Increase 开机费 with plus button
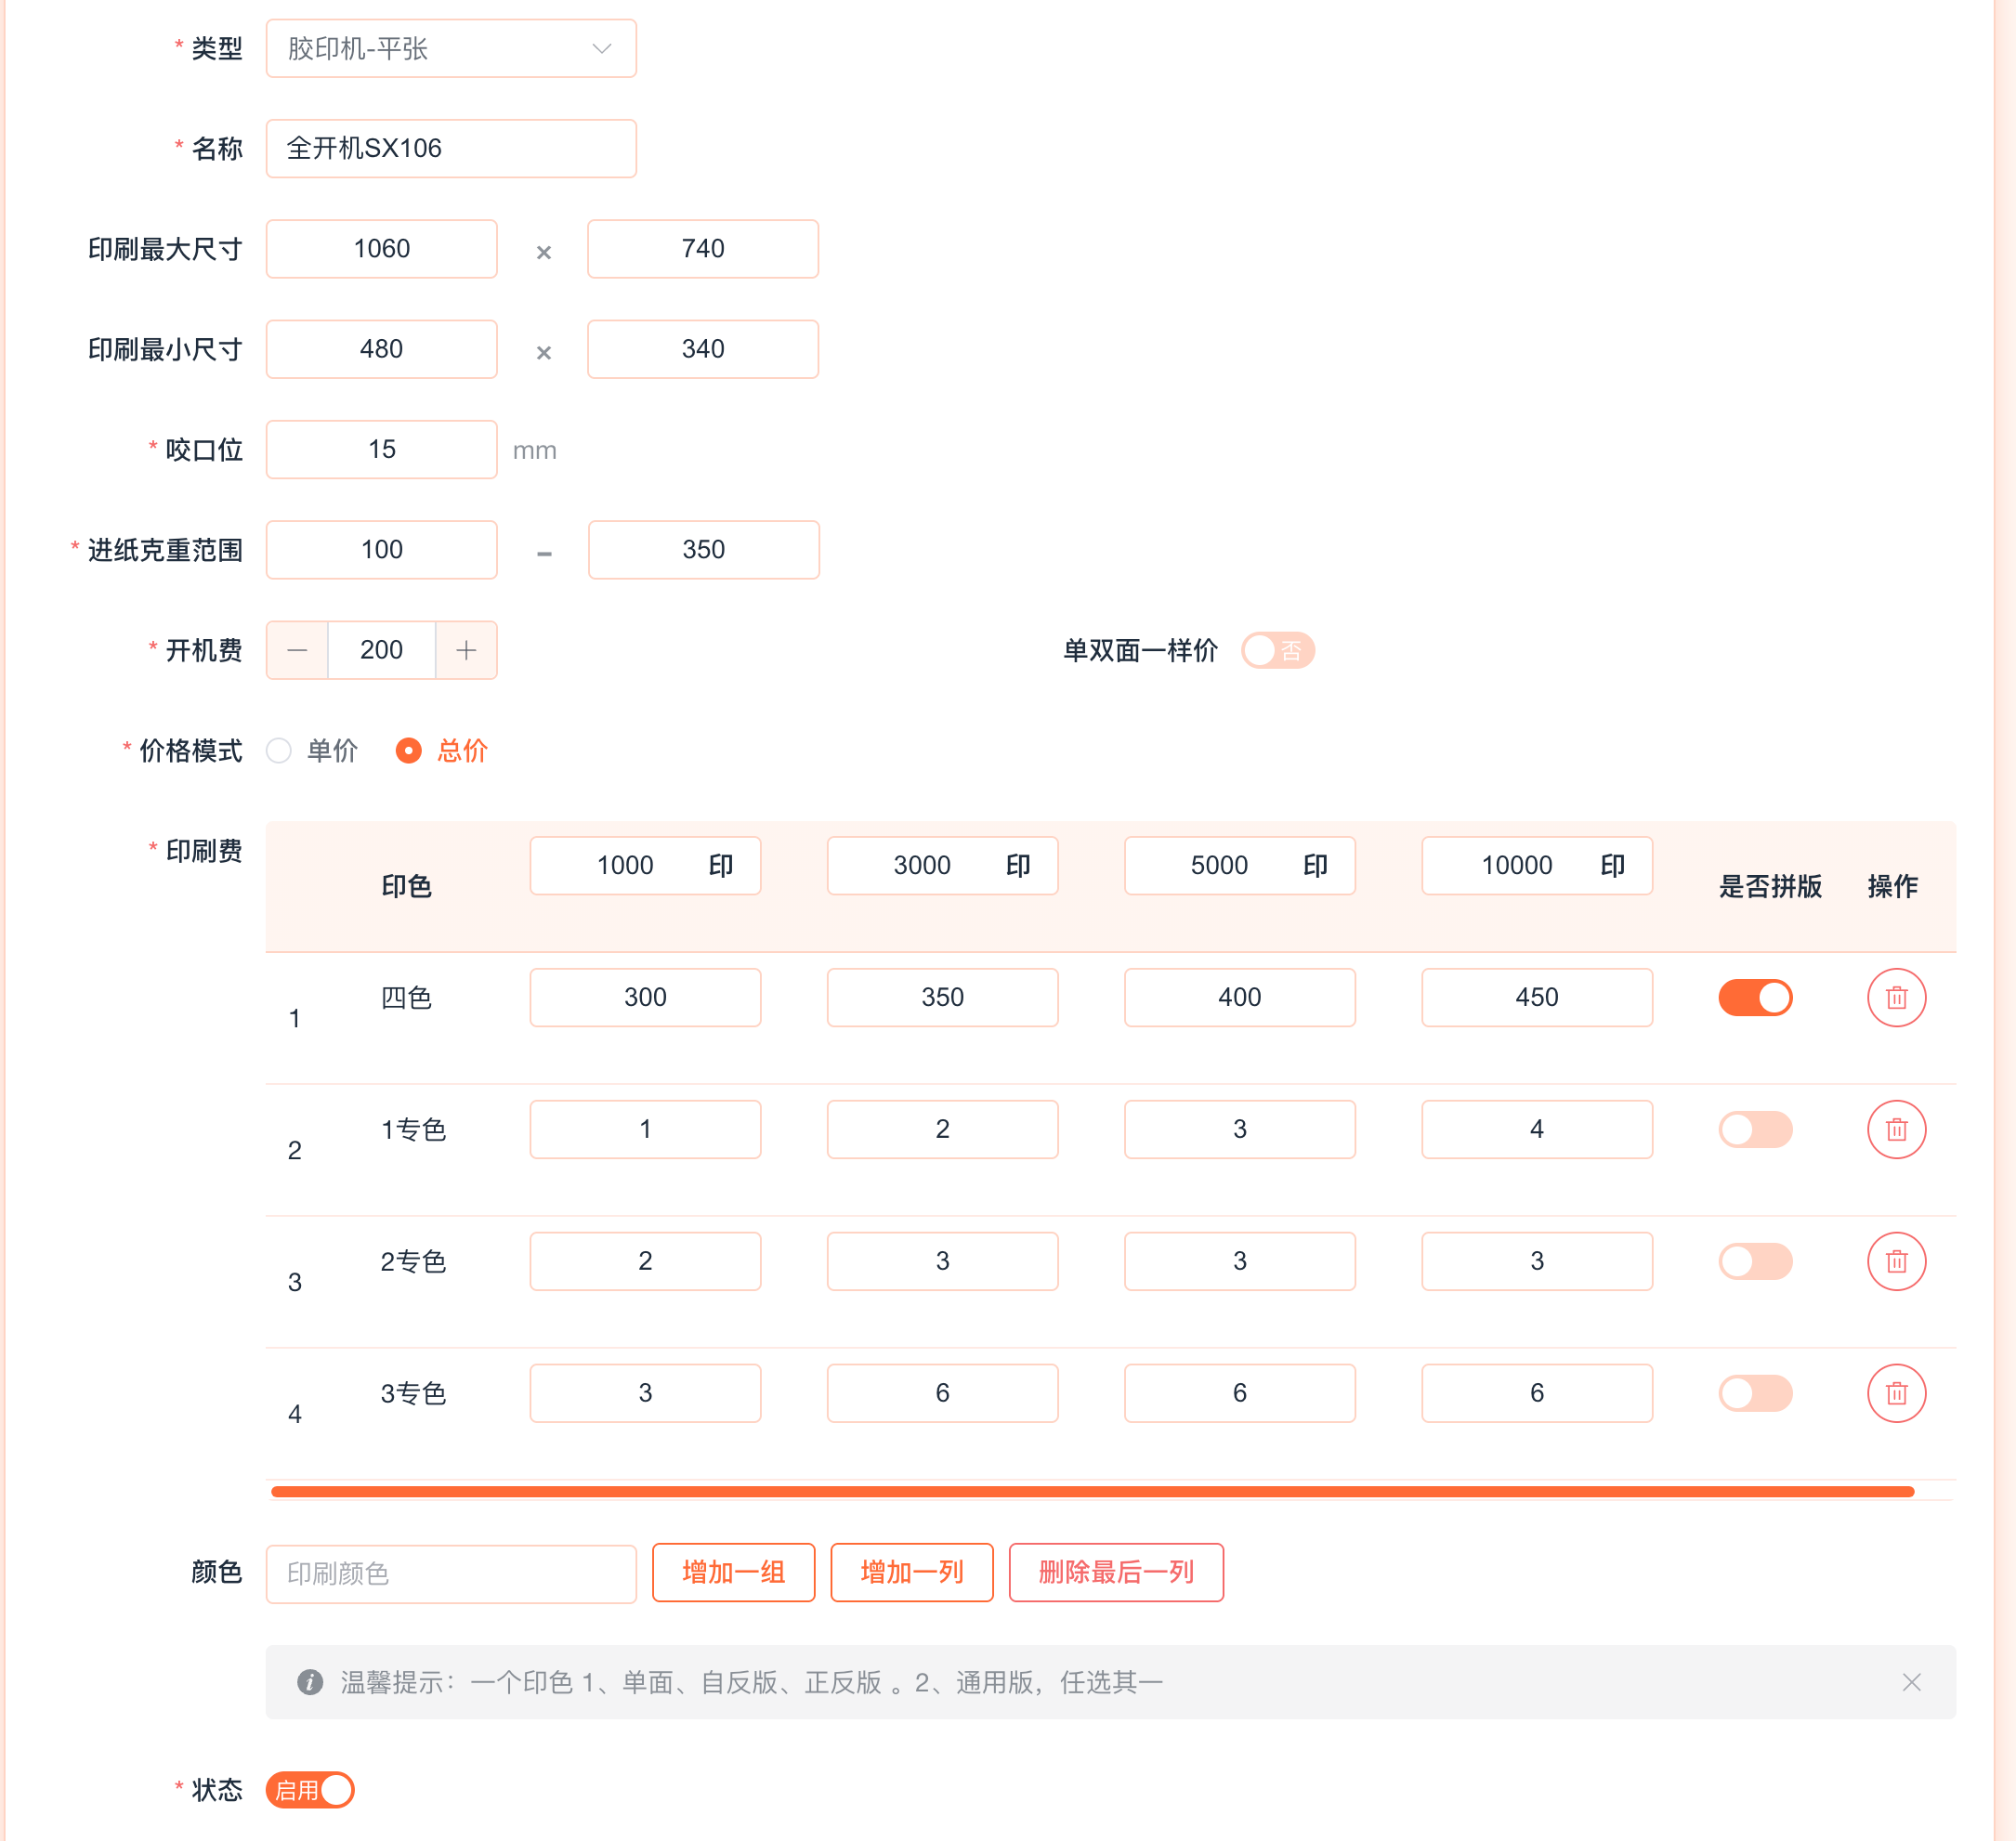 click(x=466, y=650)
